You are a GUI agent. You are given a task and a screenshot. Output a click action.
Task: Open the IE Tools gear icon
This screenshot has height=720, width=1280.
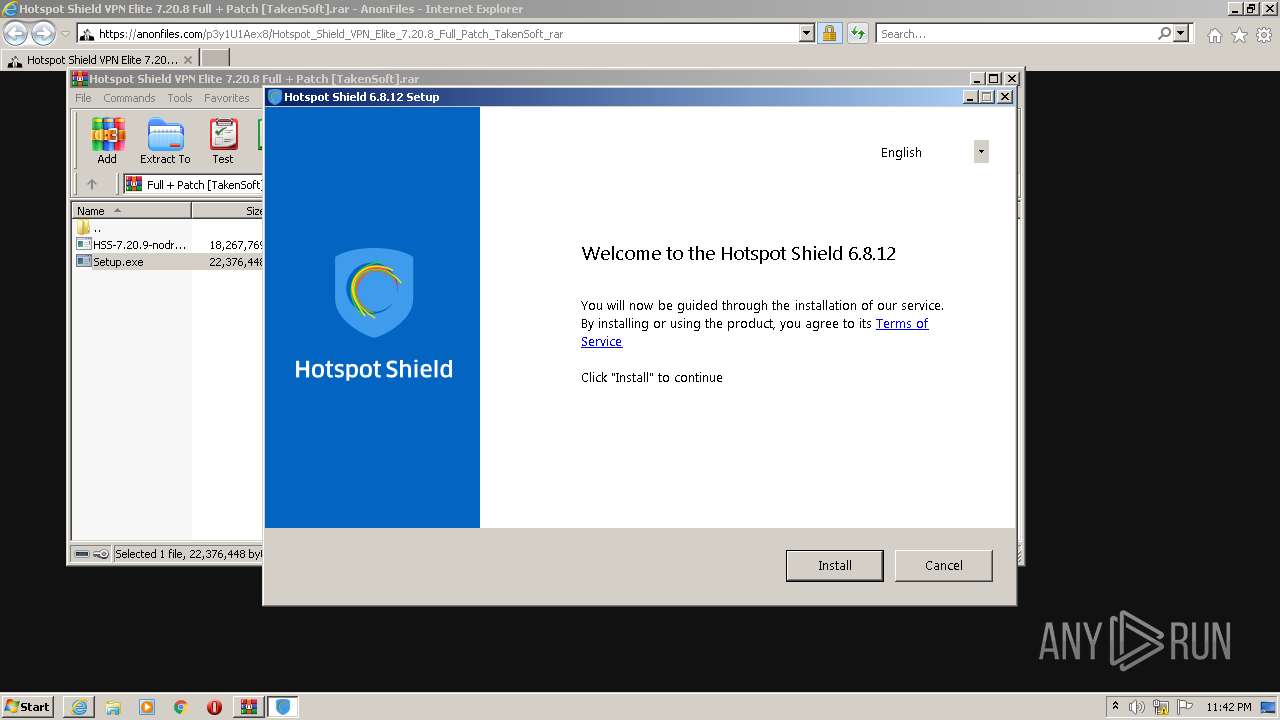click(x=1264, y=35)
